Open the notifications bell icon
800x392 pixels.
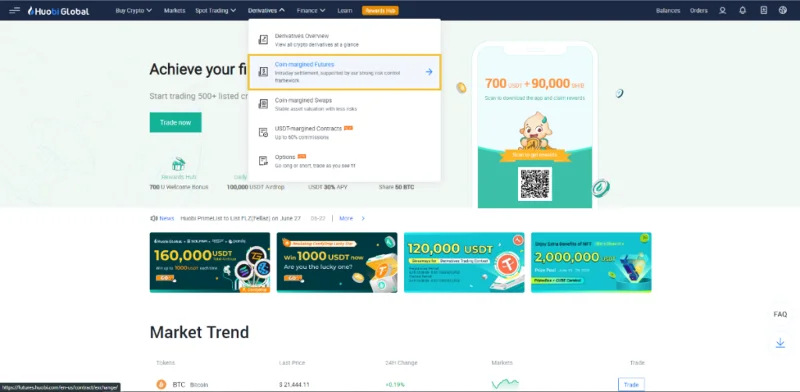(x=743, y=10)
